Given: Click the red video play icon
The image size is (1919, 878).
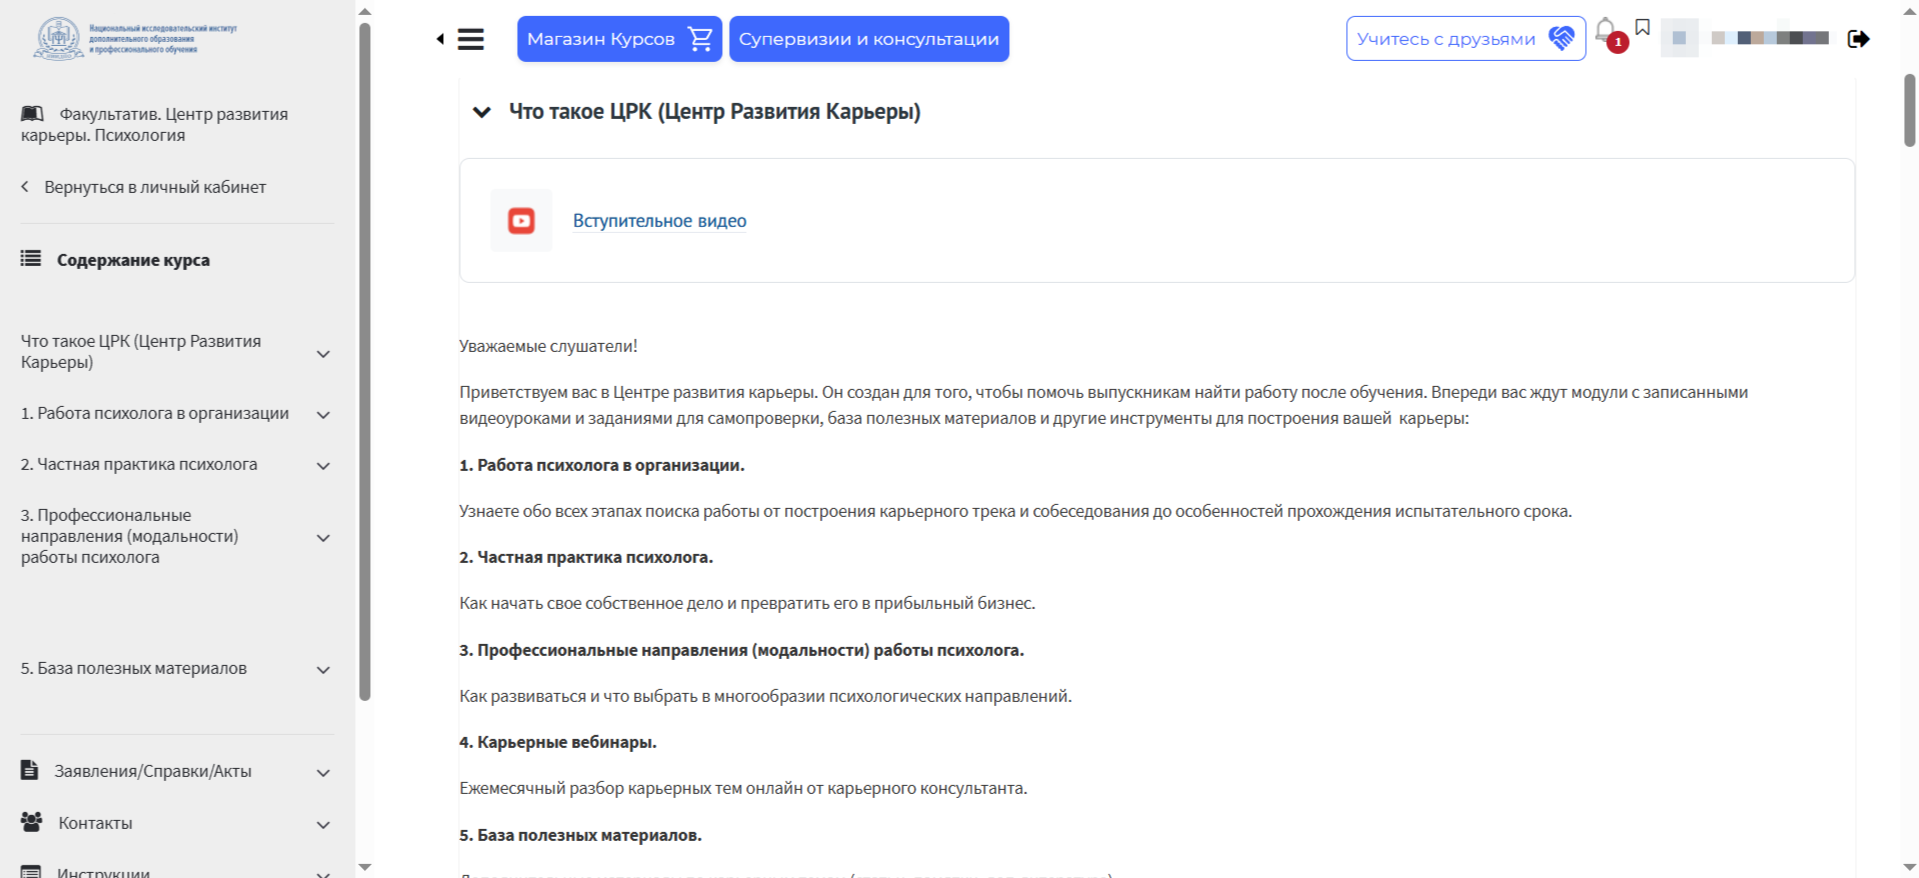Looking at the screenshot, I should pyautogui.click(x=521, y=220).
